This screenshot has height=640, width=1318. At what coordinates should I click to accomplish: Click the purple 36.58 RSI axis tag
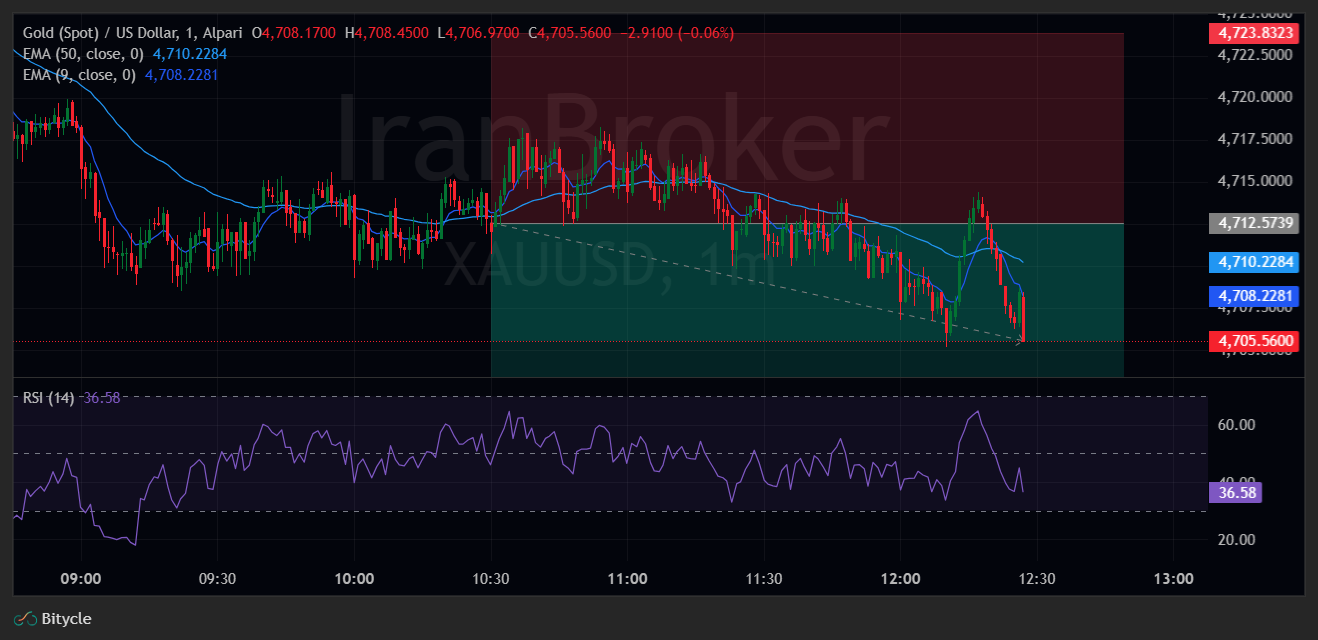click(1236, 492)
